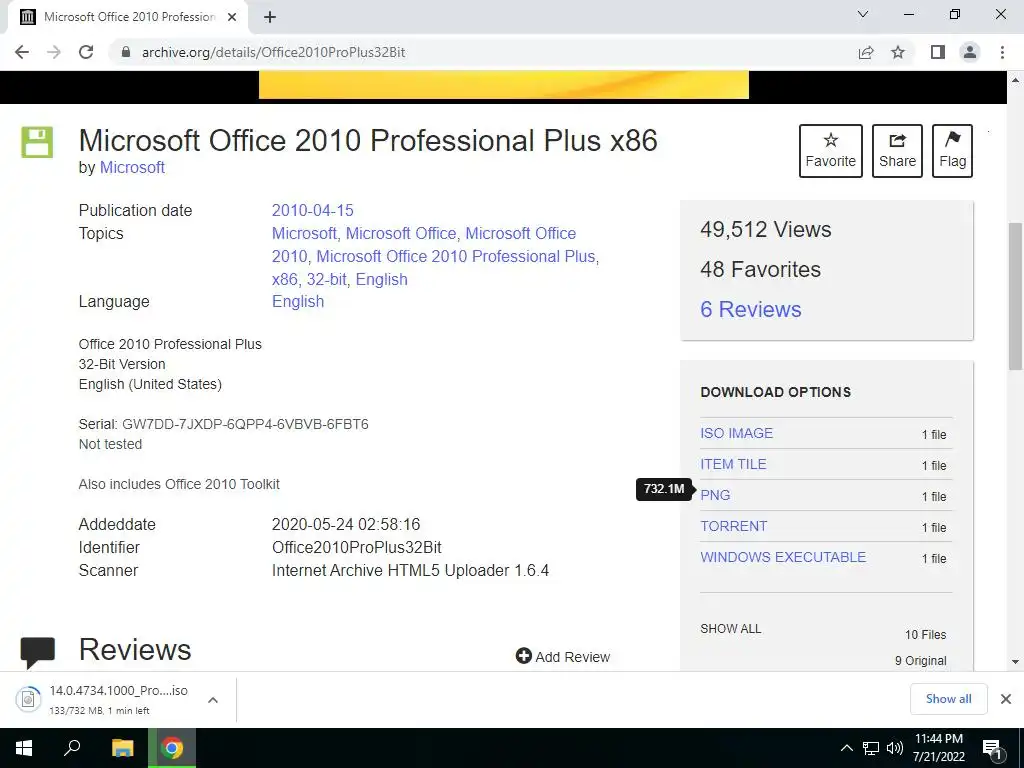
Task: Click SHOW ALL files link
Action: point(730,629)
